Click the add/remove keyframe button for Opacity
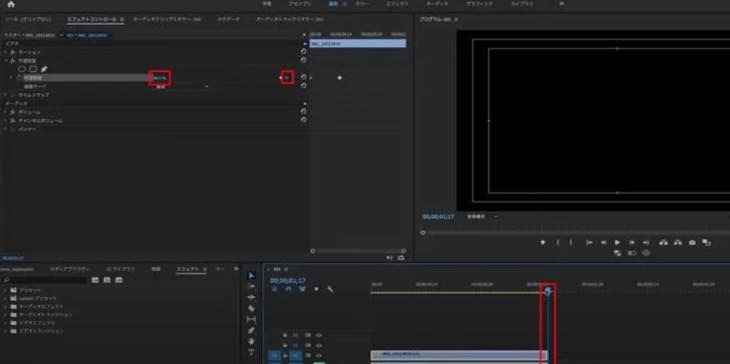The height and width of the screenshot is (364, 730). (x=288, y=78)
